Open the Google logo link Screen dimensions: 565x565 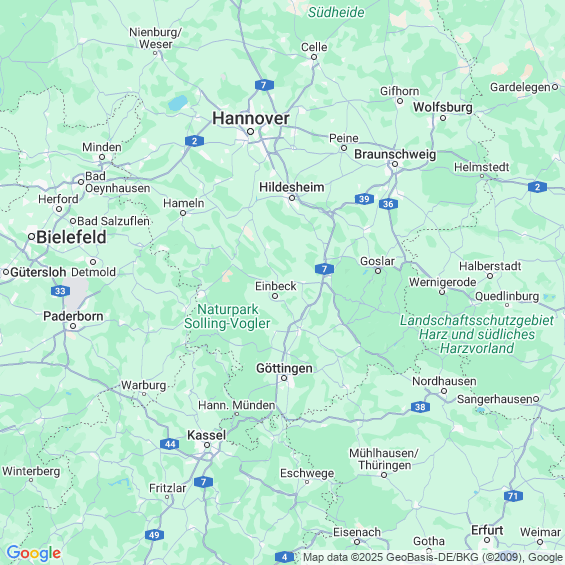34,553
